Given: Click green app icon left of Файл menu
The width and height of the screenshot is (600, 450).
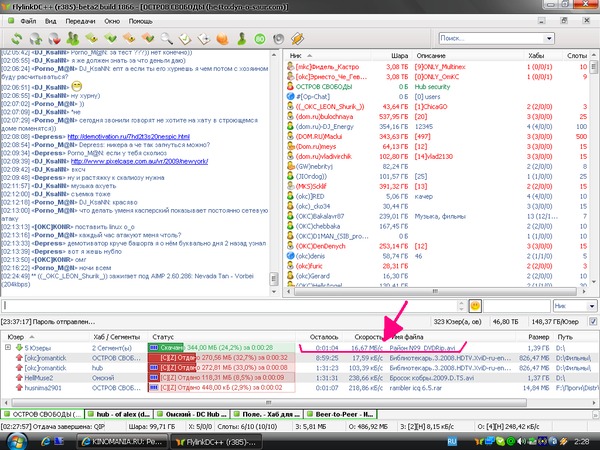Looking at the screenshot, I should [x=11, y=21].
